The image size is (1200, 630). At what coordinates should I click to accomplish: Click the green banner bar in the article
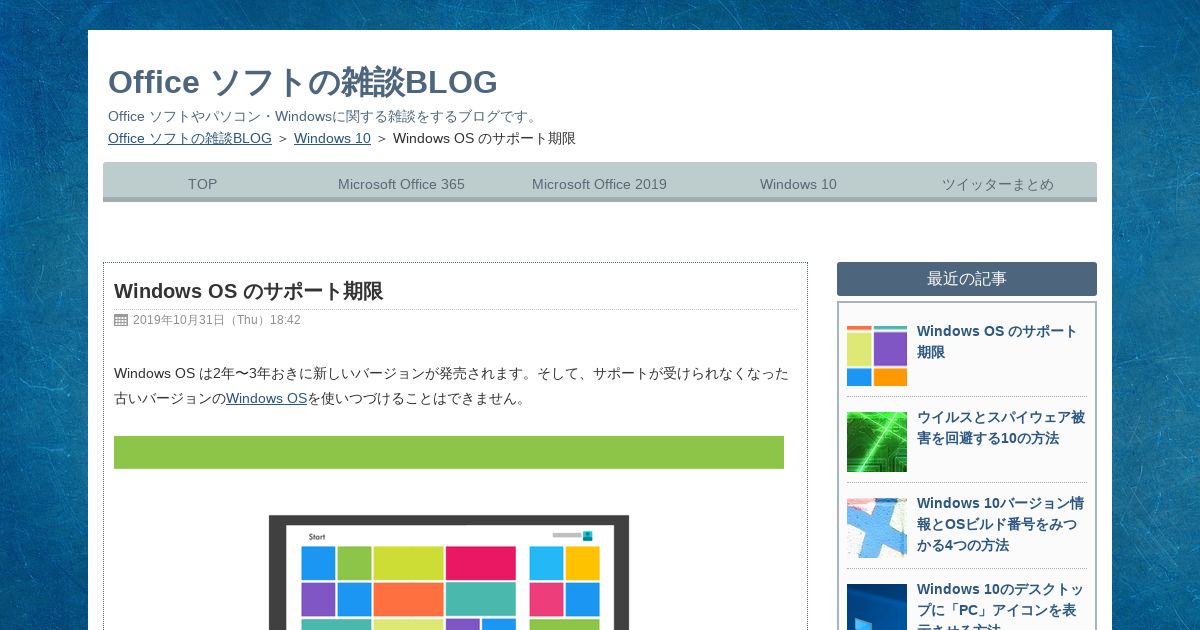pyautogui.click(x=449, y=452)
